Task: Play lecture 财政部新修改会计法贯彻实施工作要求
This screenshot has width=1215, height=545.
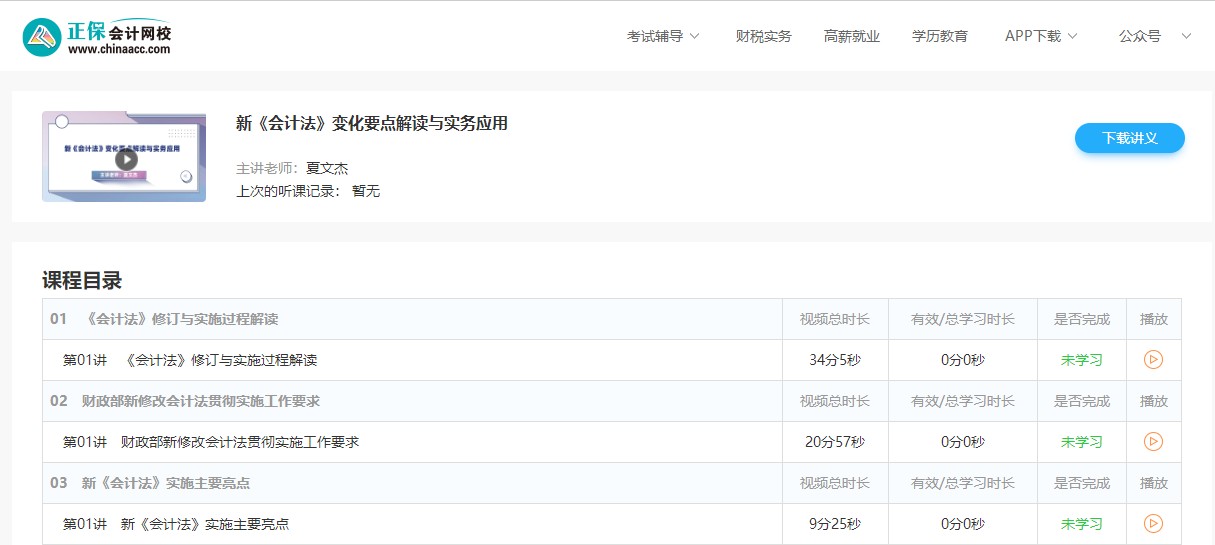Action: (1153, 442)
